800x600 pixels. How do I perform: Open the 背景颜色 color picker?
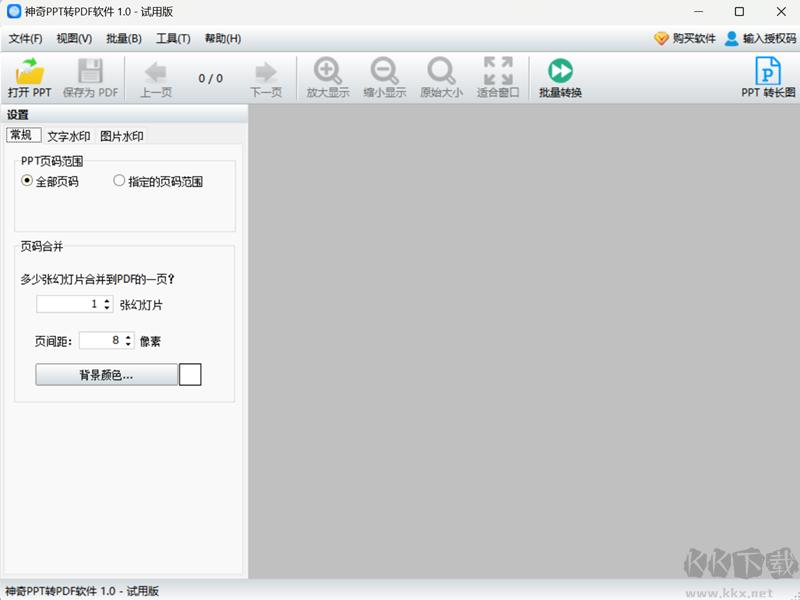tap(106, 374)
